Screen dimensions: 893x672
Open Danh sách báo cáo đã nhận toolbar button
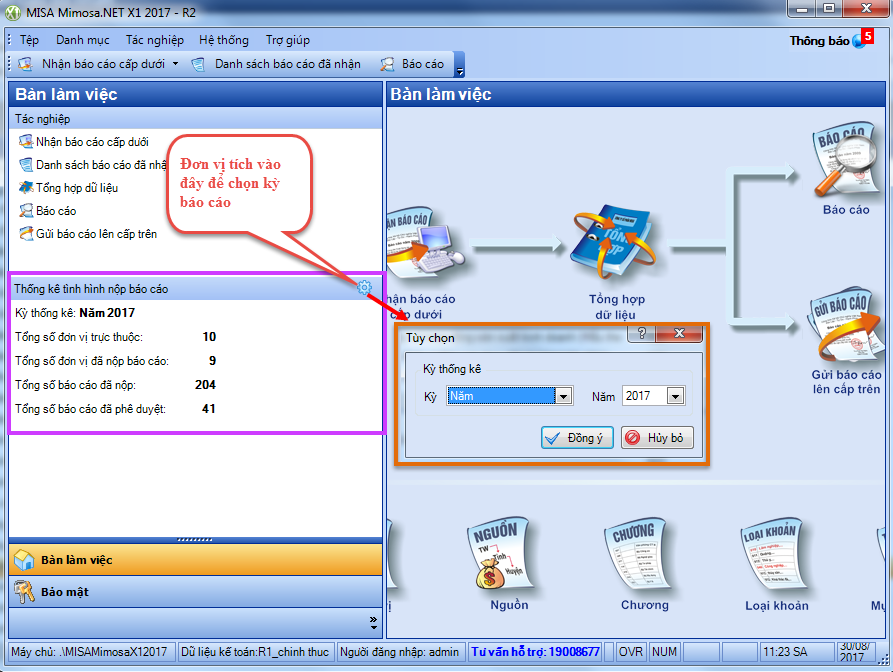point(276,64)
